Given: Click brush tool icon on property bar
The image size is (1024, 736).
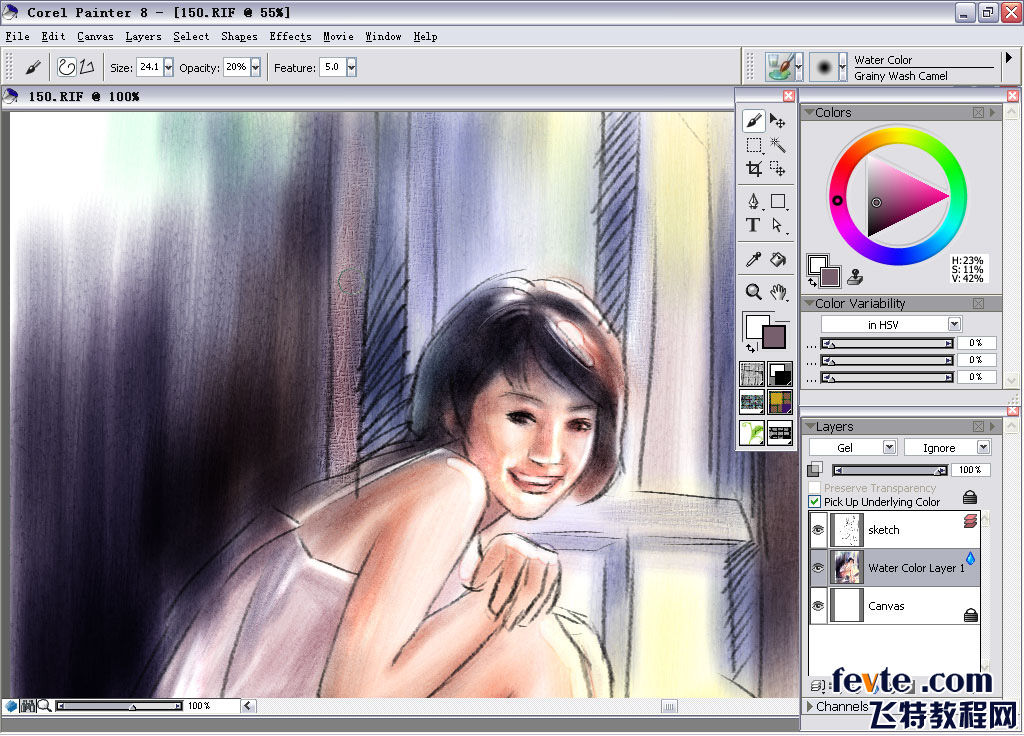Looking at the screenshot, I should [33, 67].
